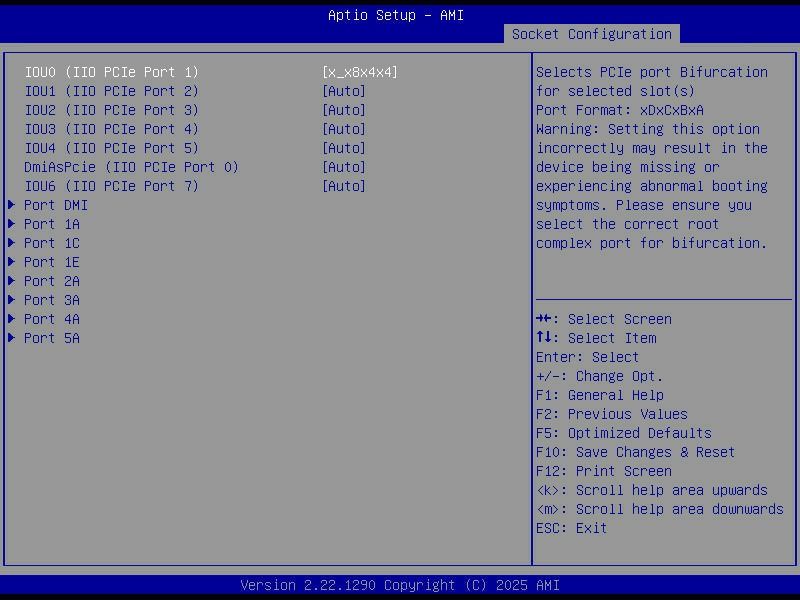
Task: Click the <m>: Scroll help area downwards line
Action: [660, 509]
